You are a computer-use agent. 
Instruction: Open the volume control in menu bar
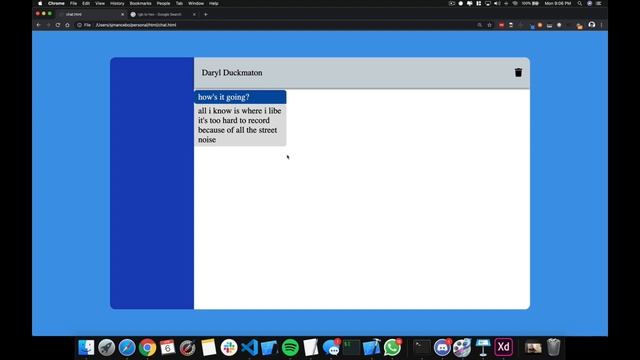coord(497,3)
